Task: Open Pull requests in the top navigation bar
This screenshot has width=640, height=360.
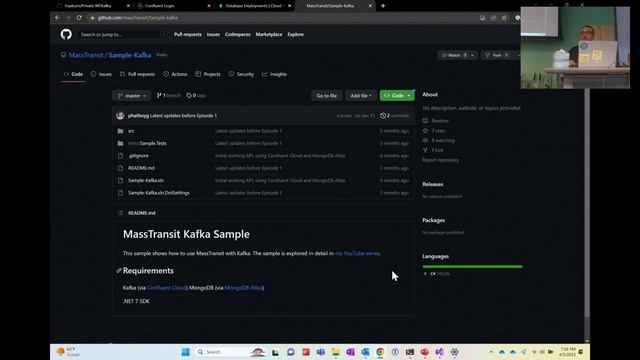Action: pyautogui.click(x=188, y=35)
